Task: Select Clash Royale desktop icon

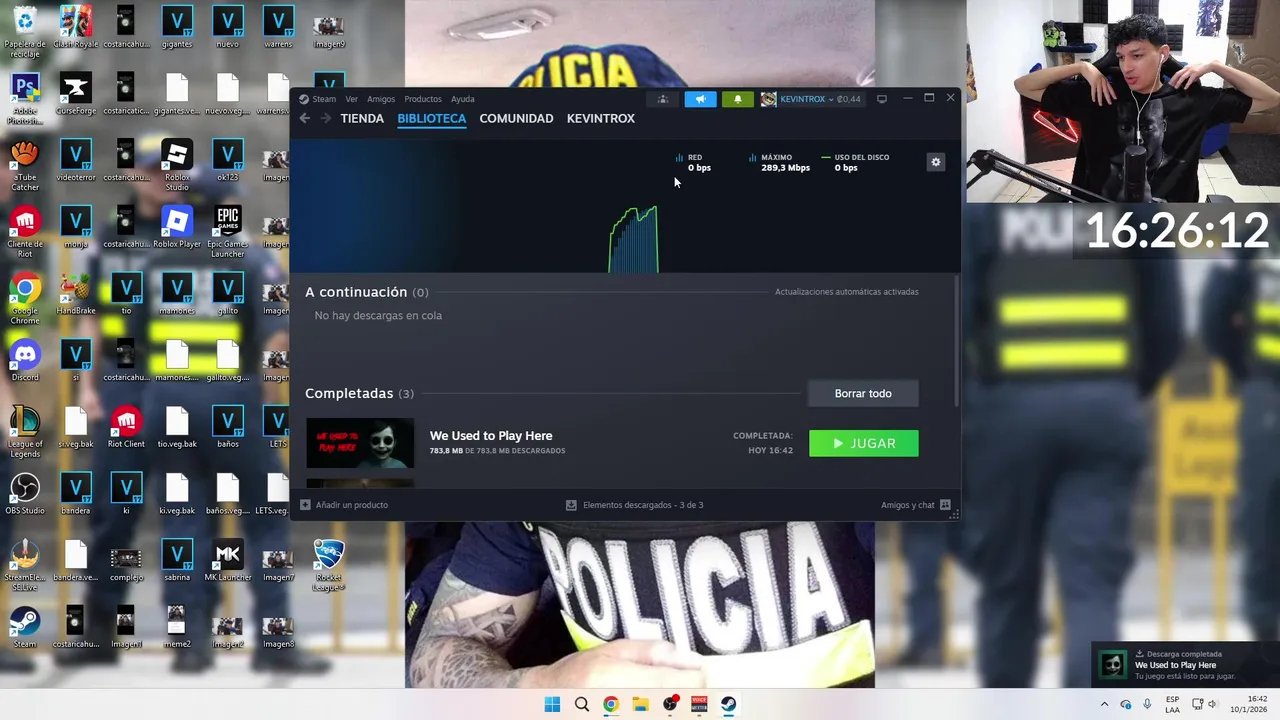Action: point(75,27)
